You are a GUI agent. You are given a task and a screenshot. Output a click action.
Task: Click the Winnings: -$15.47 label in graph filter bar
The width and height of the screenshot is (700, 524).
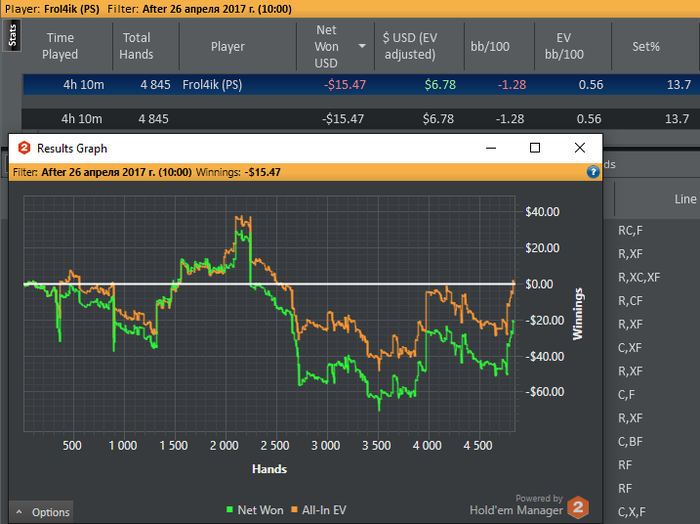pos(238,172)
